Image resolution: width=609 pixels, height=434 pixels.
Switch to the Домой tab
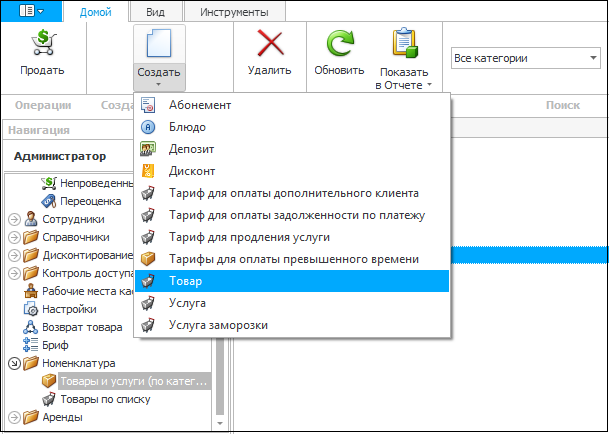point(96,12)
